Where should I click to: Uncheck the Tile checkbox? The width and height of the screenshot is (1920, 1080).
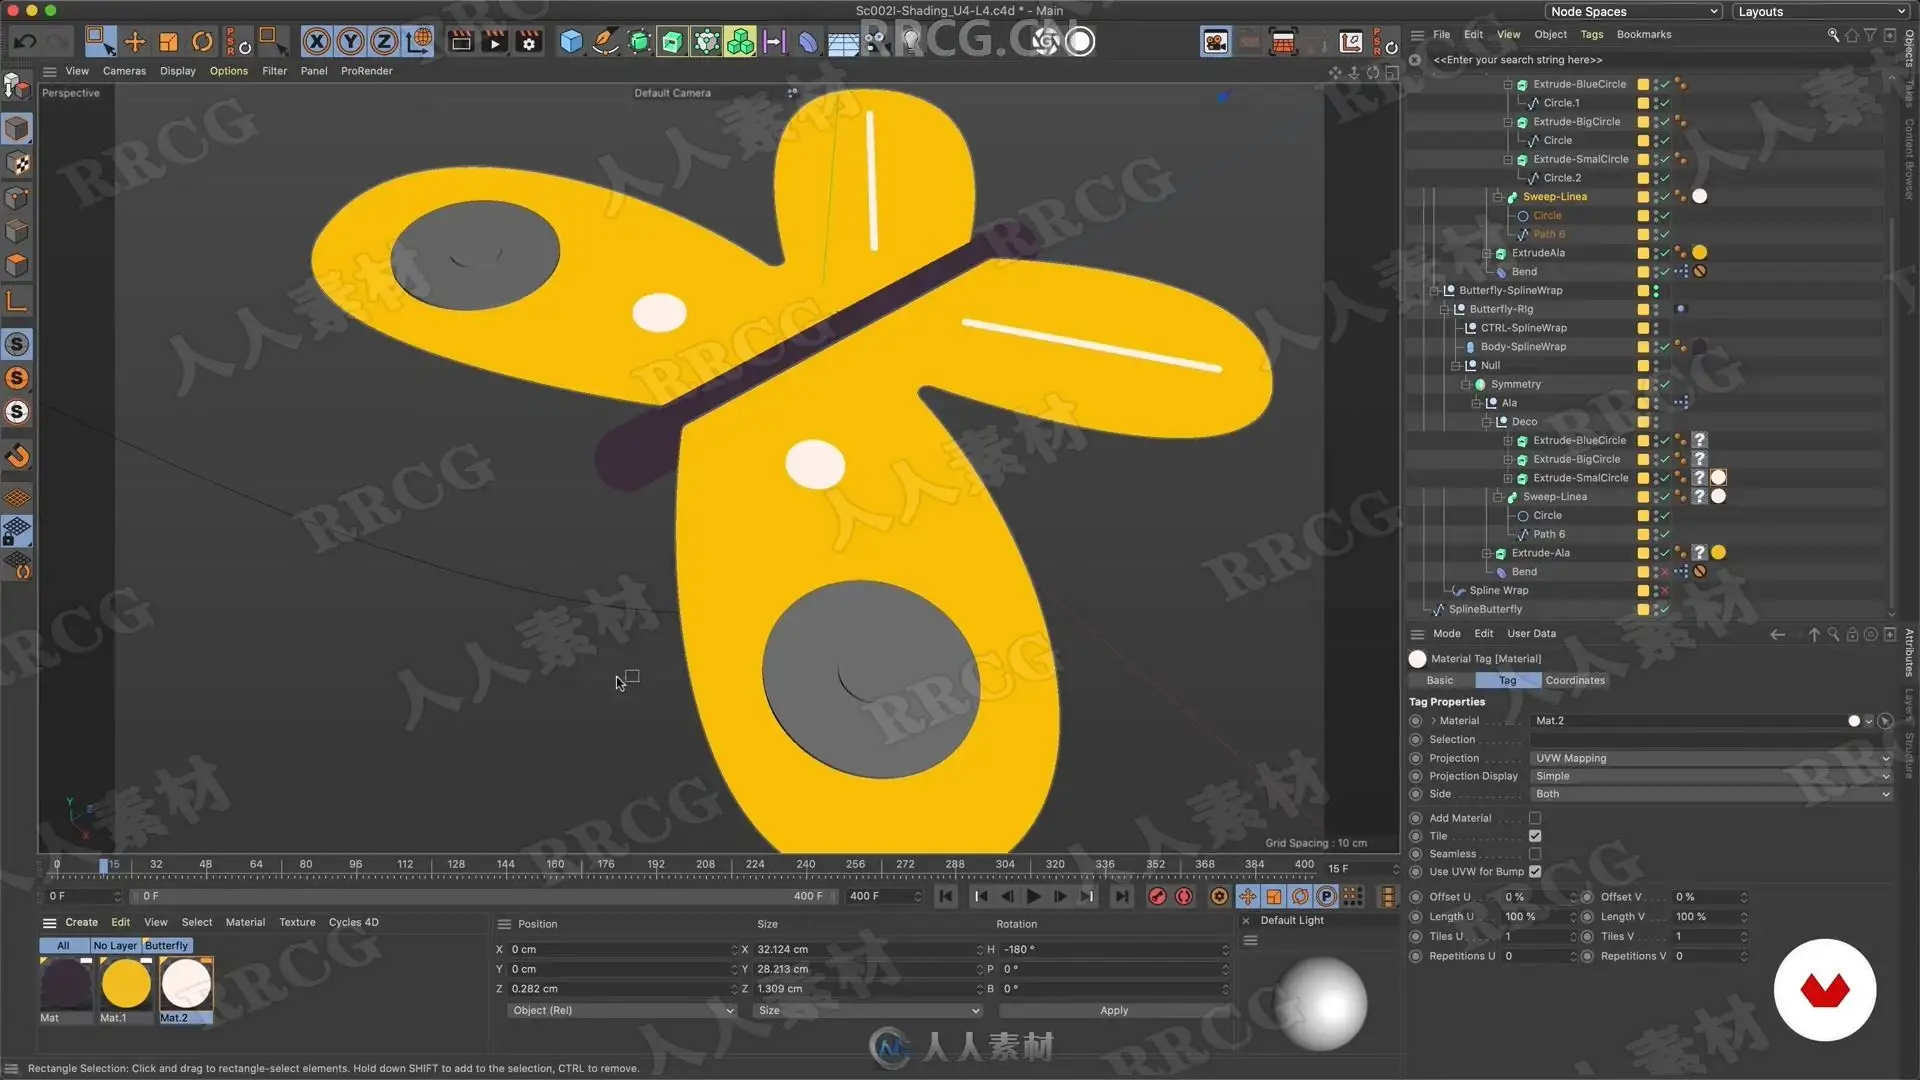pyautogui.click(x=1535, y=836)
